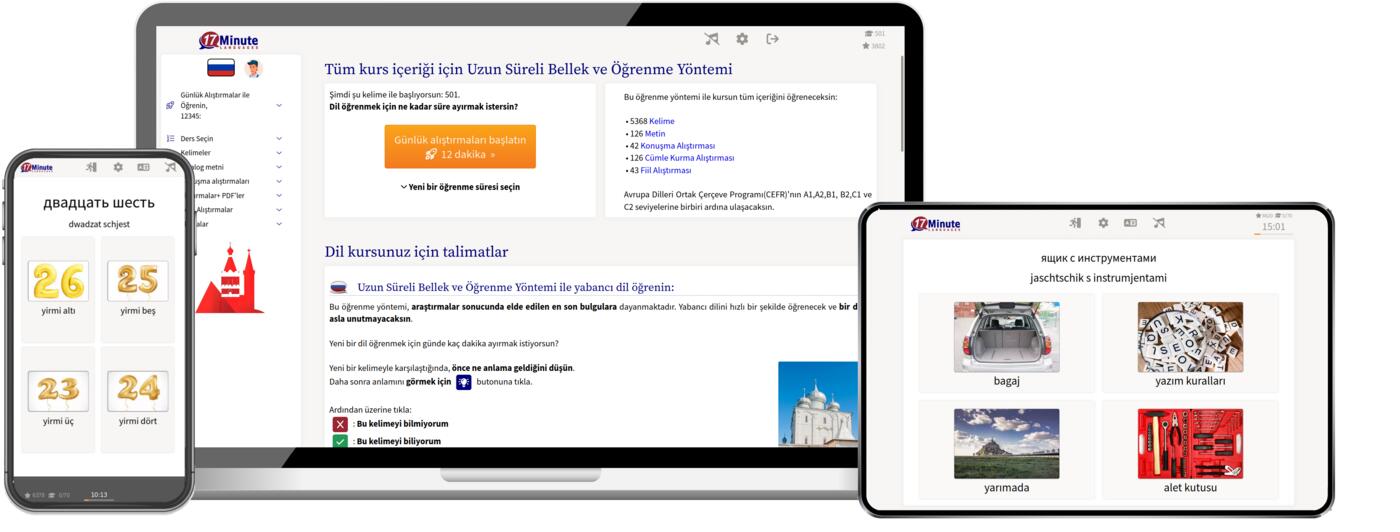
Task: Click the tablet's 17 Minute logo
Action: pos(936,224)
